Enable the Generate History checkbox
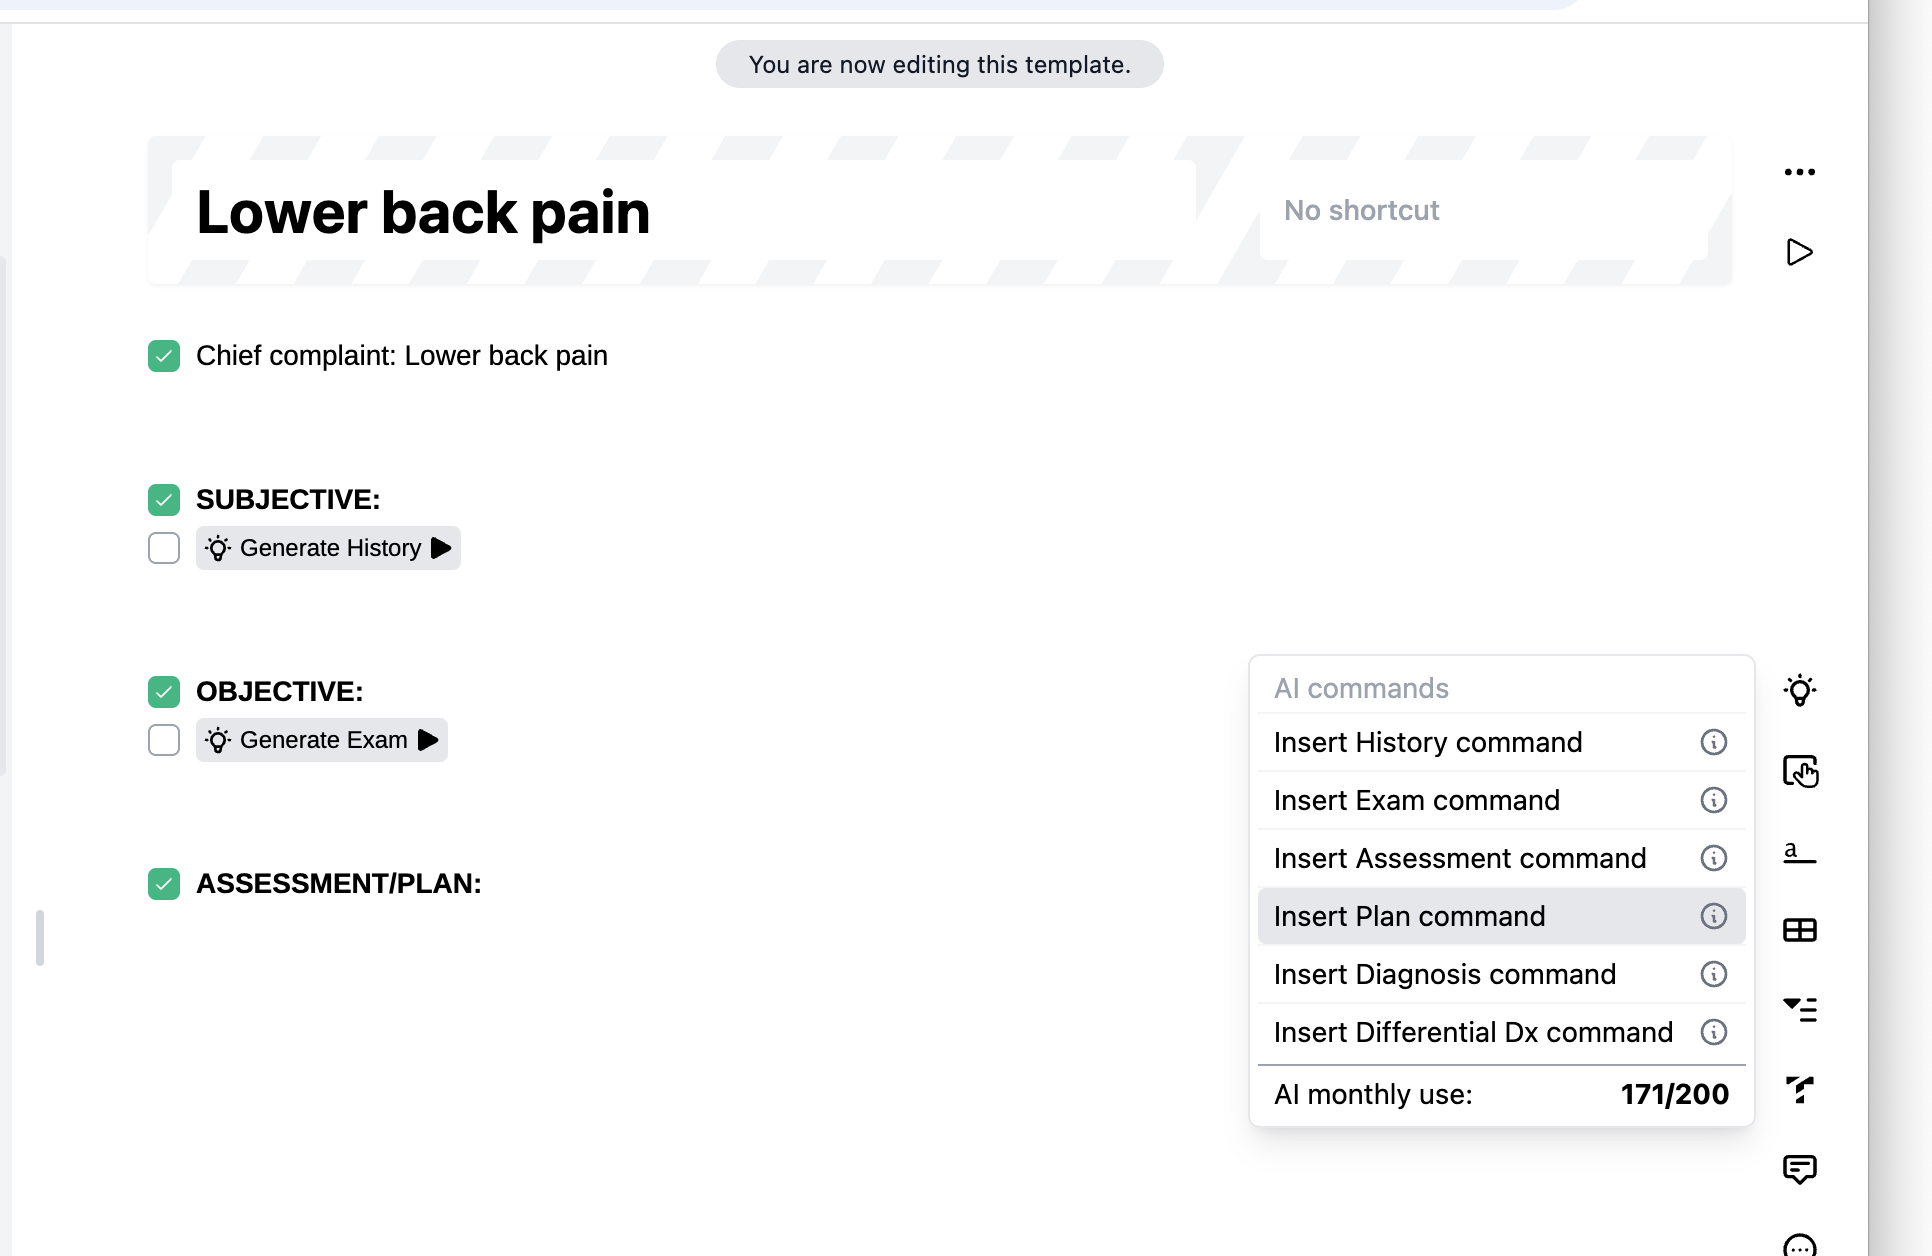The height and width of the screenshot is (1256, 1932). [x=163, y=548]
